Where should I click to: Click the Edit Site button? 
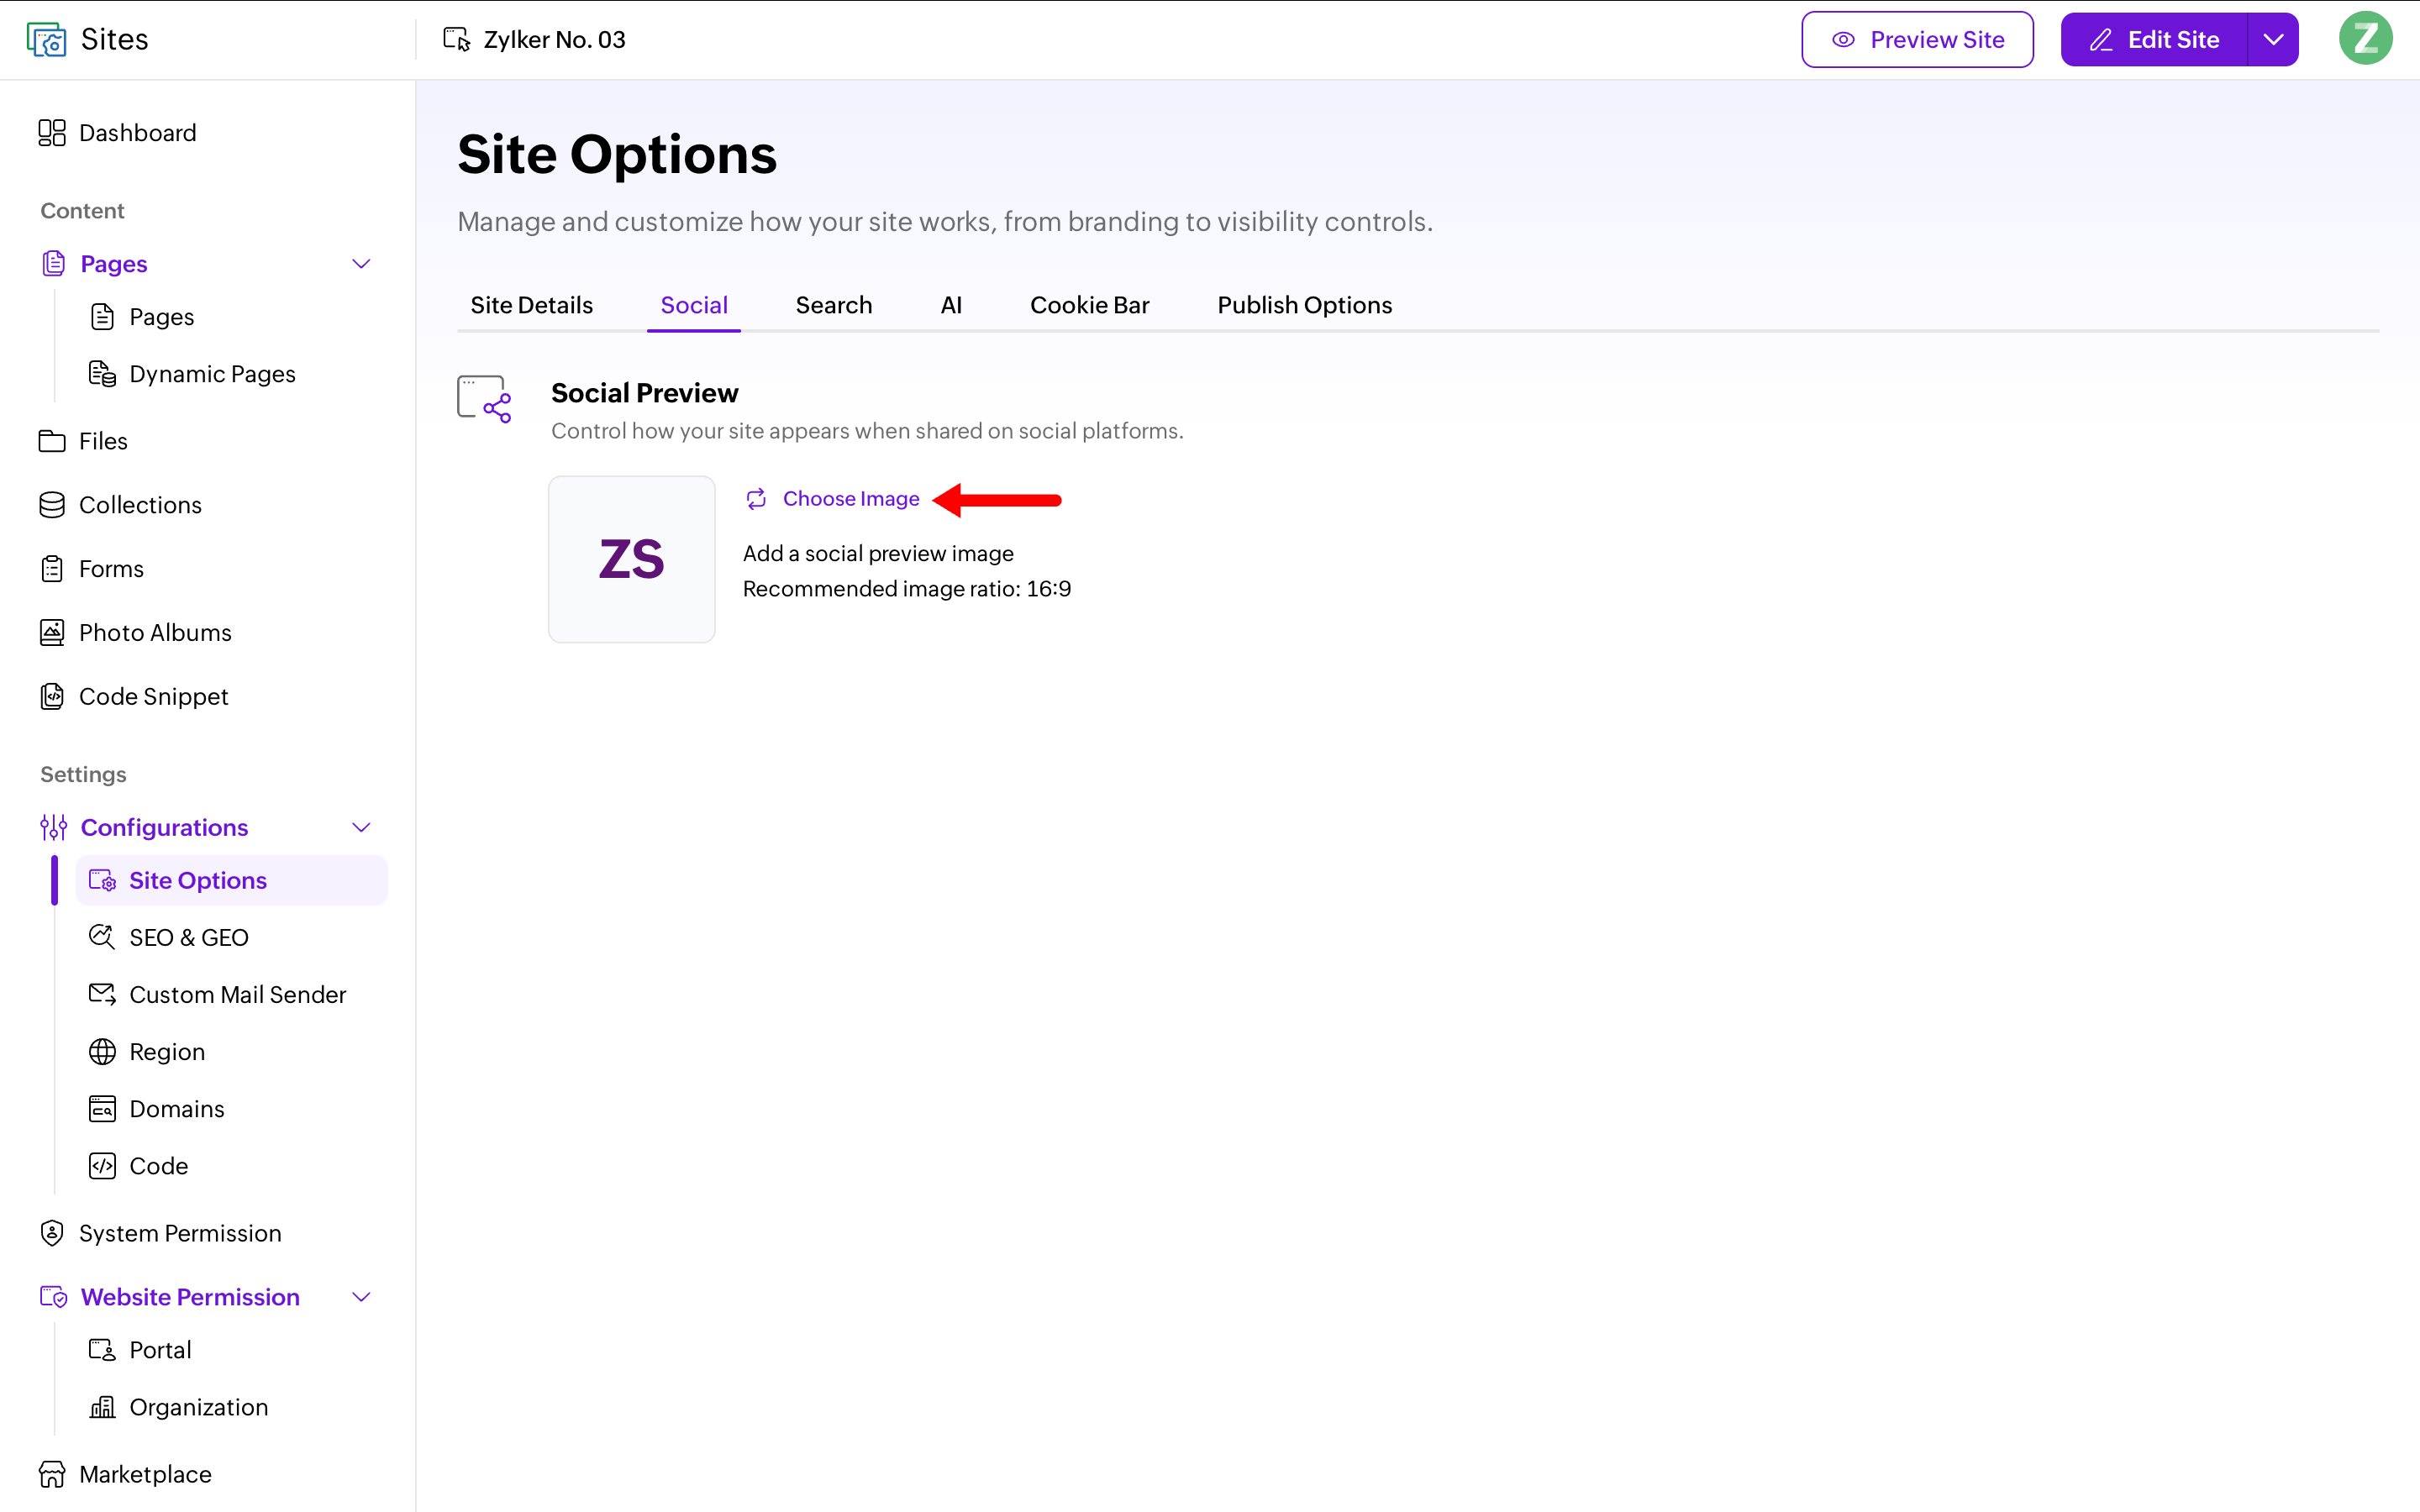point(2154,40)
